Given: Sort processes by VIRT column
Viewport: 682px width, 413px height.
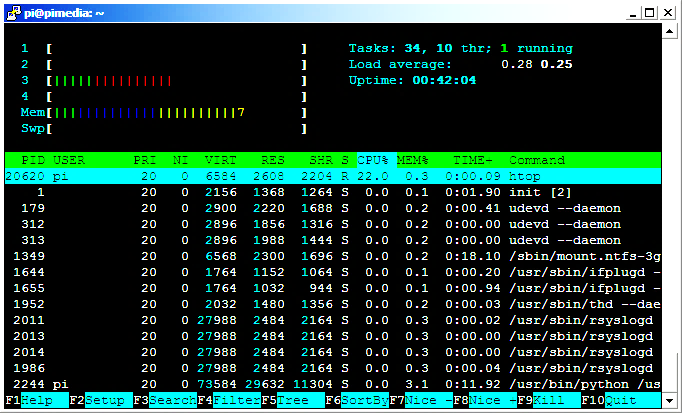Looking at the screenshot, I should click(x=221, y=160).
